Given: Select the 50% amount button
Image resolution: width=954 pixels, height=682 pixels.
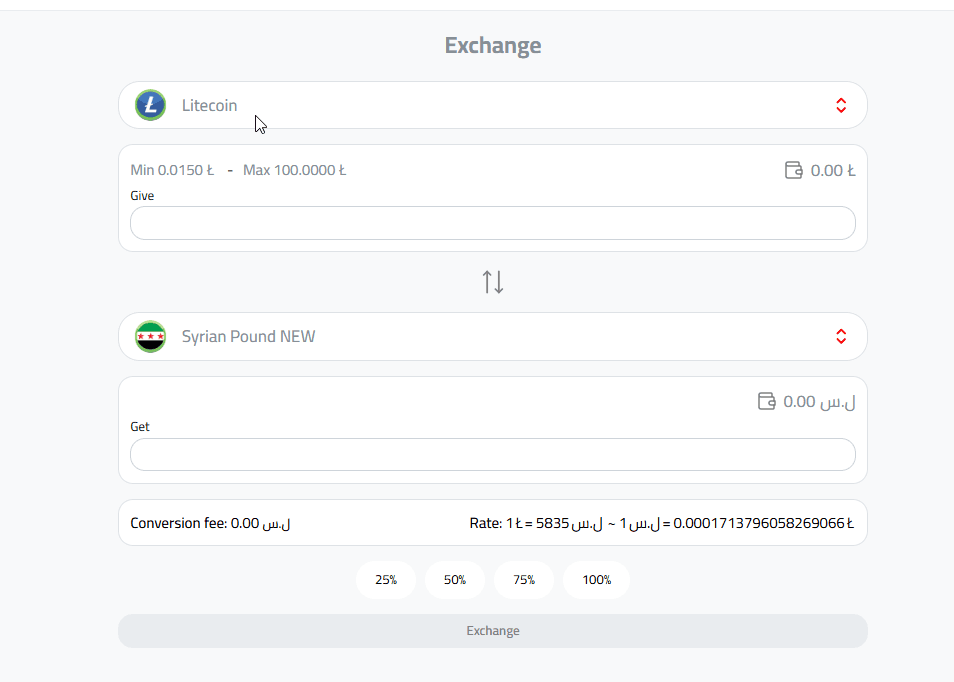Looking at the screenshot, I should point(454,580).
